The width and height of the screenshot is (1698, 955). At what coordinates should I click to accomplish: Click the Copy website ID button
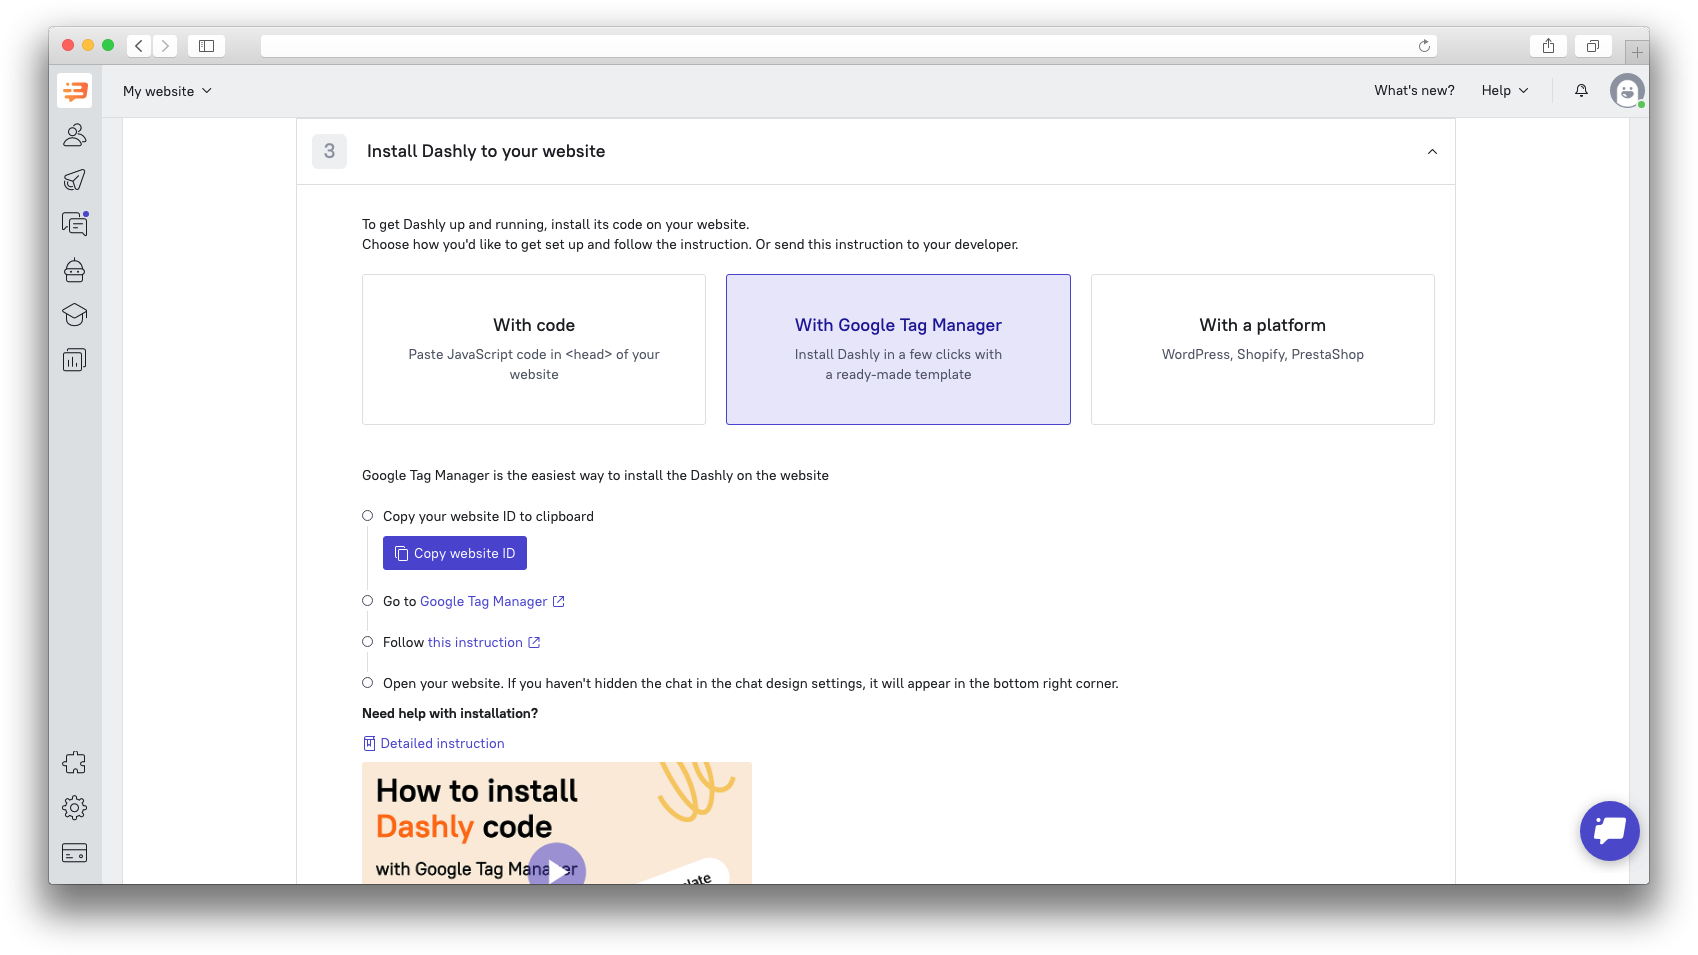tap(455, 553)
